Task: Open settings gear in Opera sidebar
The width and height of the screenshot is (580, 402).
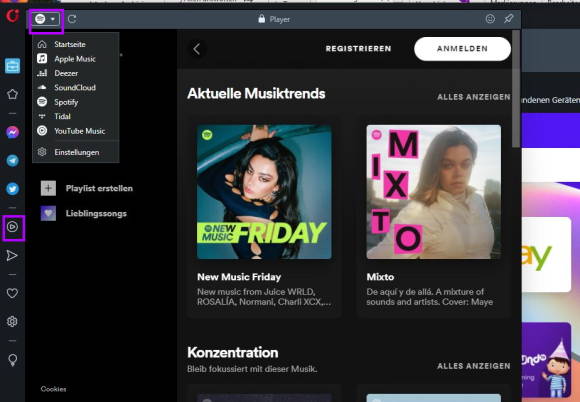Action: point(12,321)
